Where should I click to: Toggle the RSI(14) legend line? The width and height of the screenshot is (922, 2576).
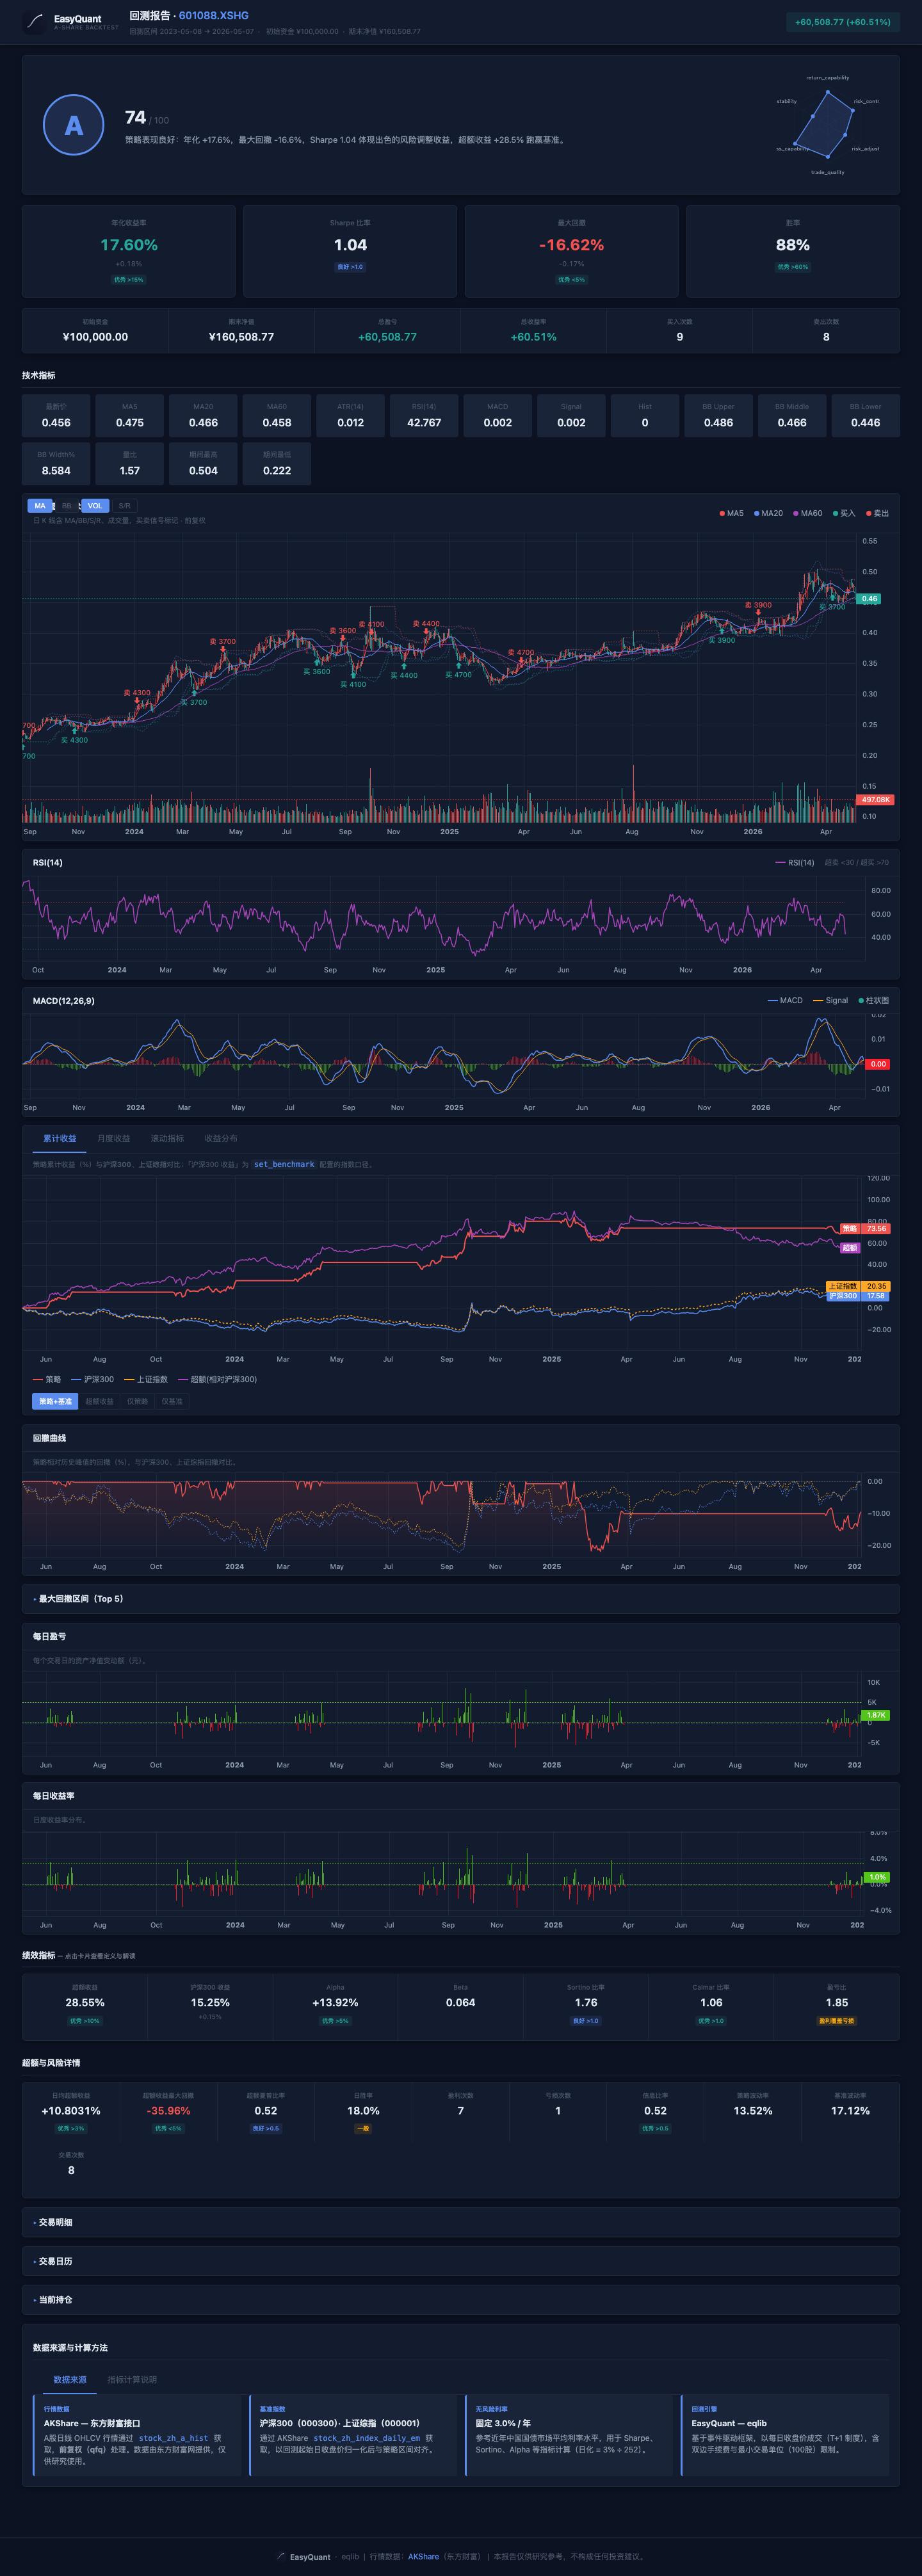point(794,862)
